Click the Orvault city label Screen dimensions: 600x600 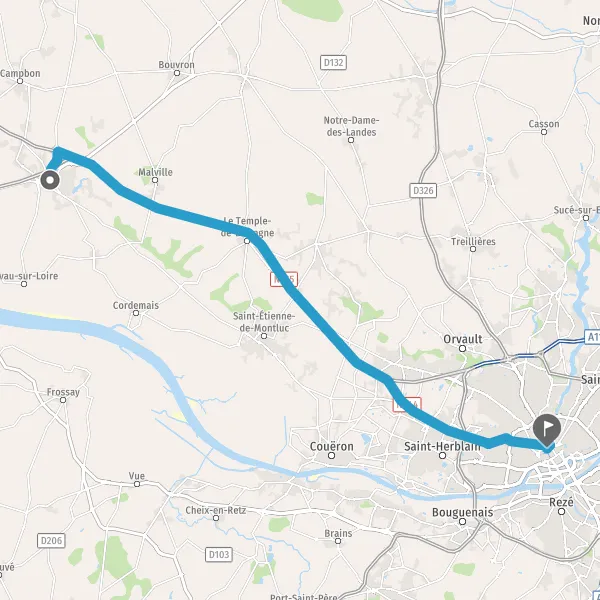coord(463,339)
